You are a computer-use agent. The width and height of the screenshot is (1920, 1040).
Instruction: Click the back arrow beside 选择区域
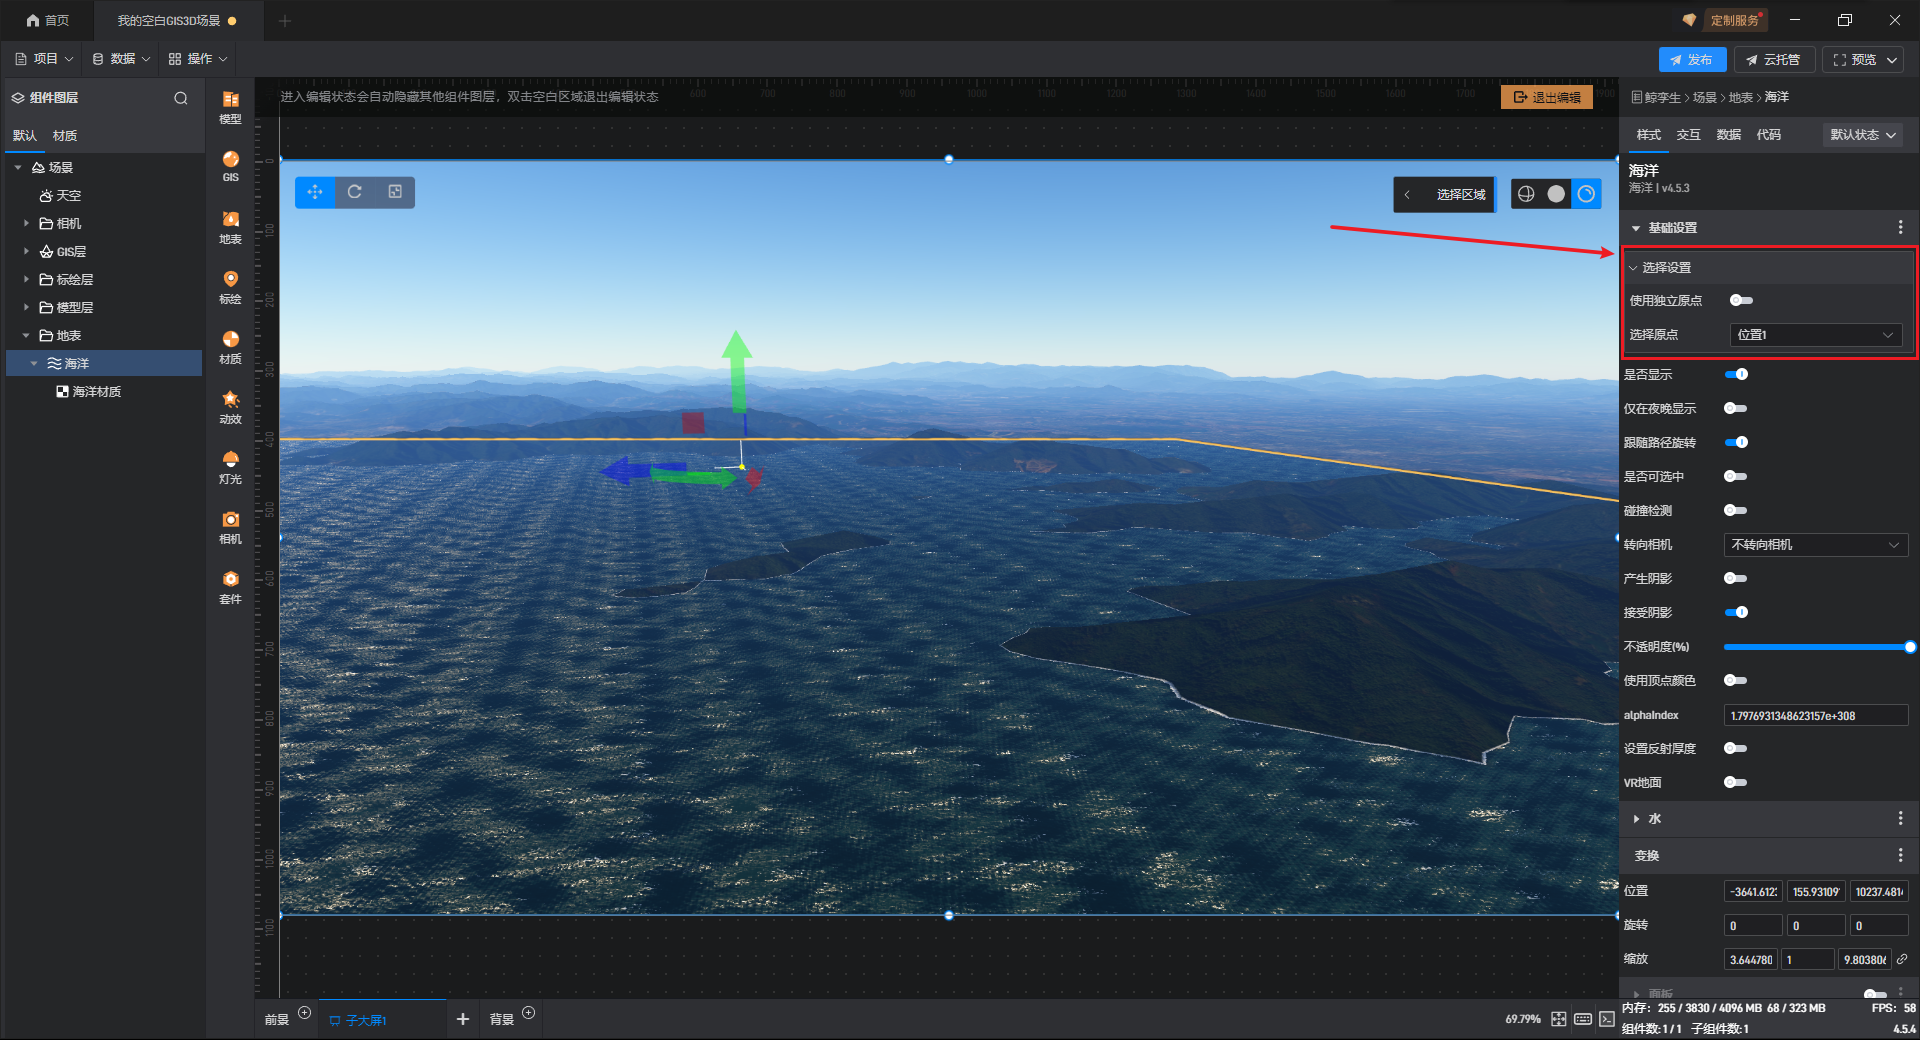[x=1407, y=195]
